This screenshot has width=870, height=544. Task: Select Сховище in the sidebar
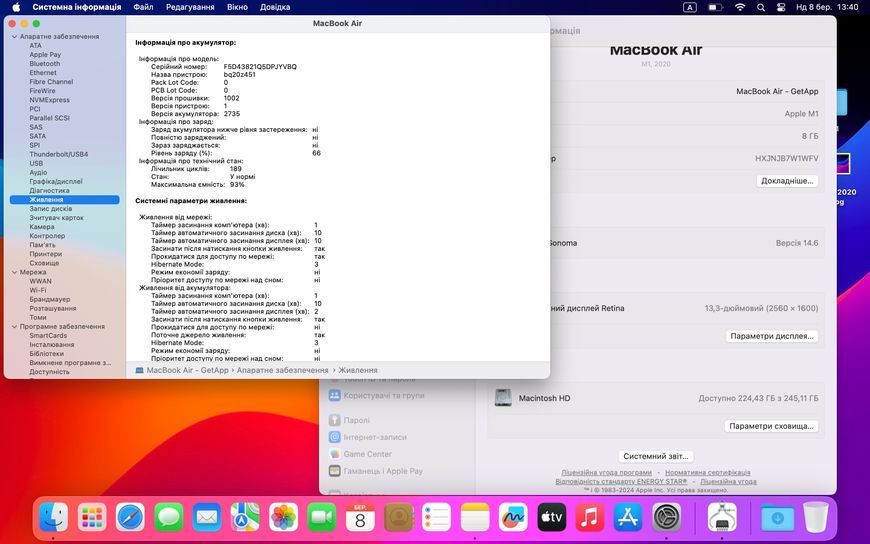tap(44, 263)
